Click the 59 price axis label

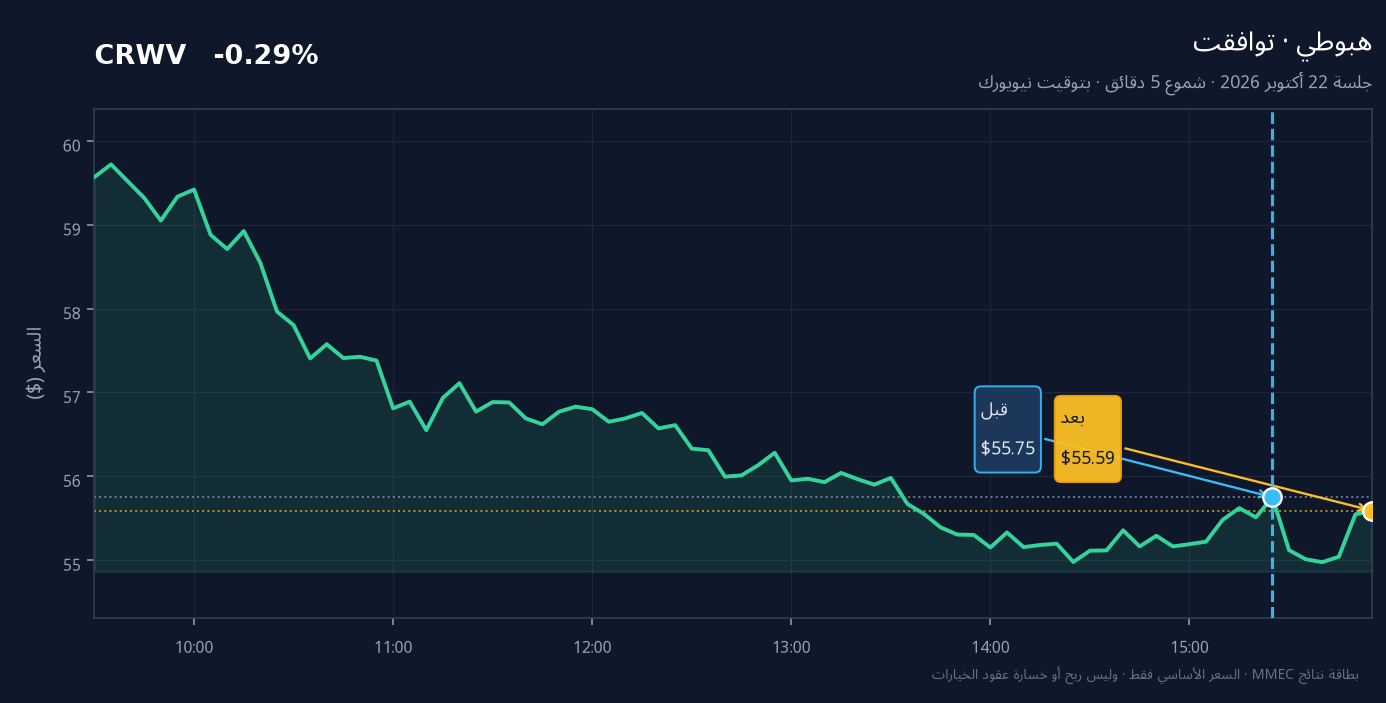(71, 229)
